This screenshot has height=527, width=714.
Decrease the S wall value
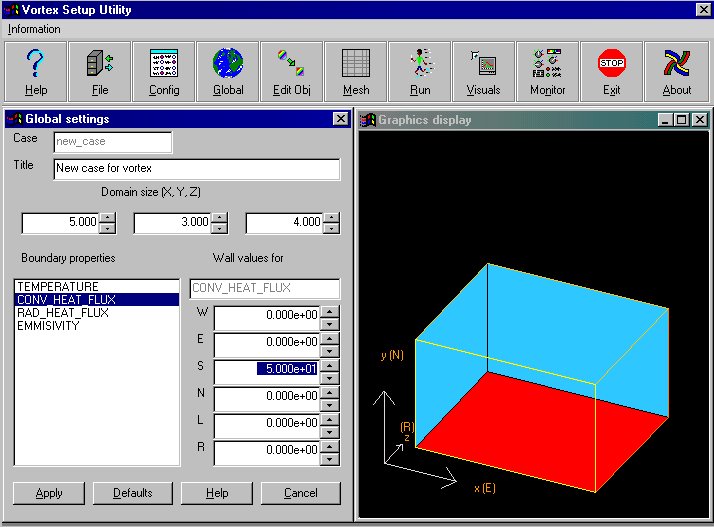330,378
